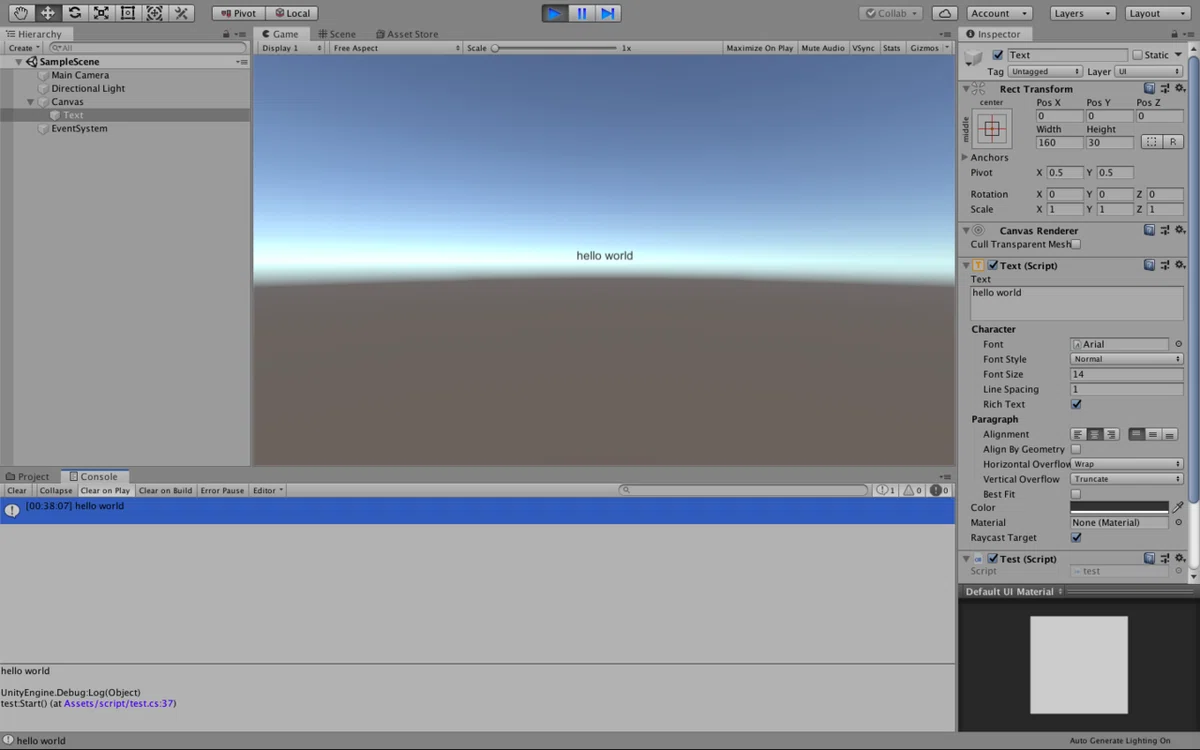The image size is (1200, 750).
Task: Open Assets/script/test.cs:37 link
Action: [120, 703]
